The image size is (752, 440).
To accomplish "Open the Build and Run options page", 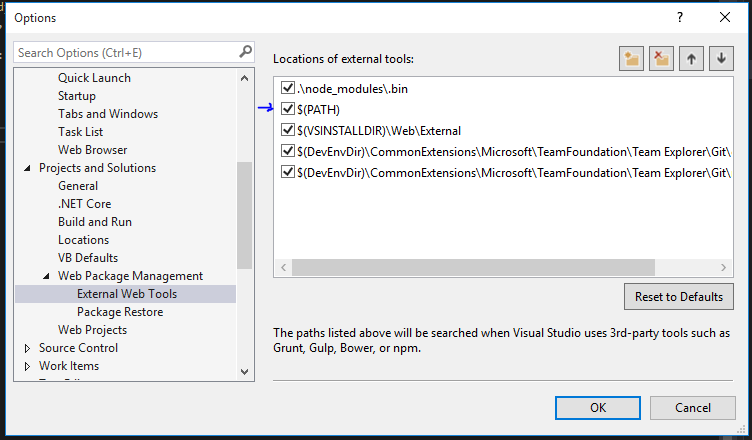I will (x=95, y=222).
